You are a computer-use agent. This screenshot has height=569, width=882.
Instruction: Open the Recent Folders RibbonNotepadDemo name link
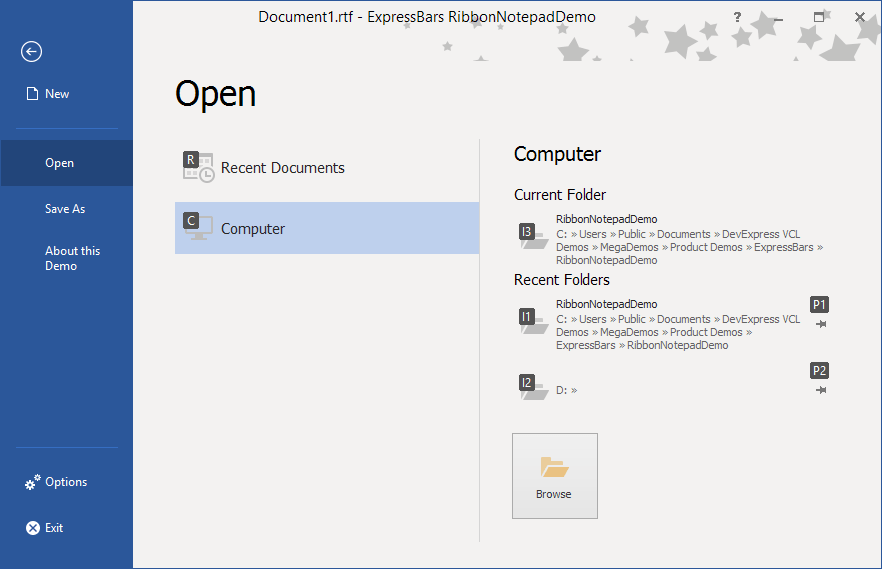606,304
